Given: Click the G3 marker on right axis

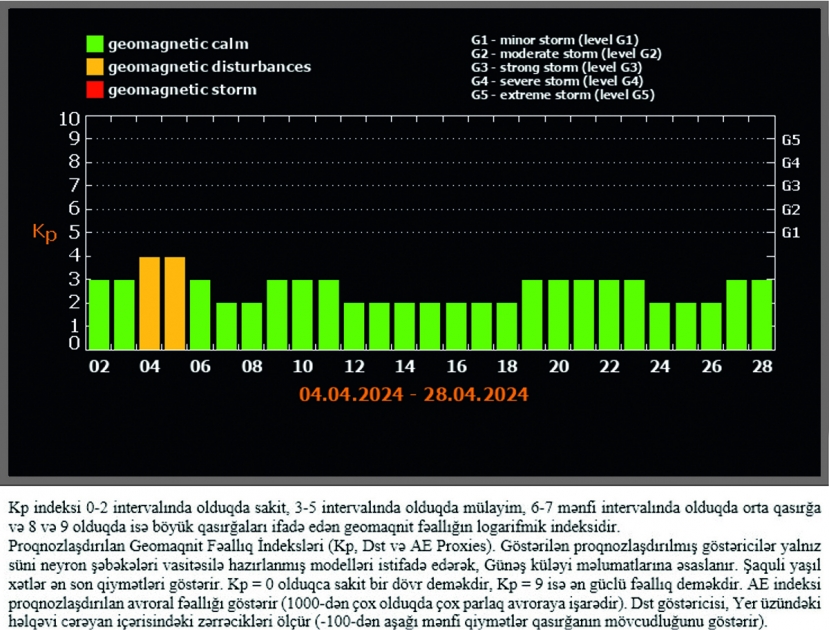Looking at the screenshot, I should [x=790, y=186].
